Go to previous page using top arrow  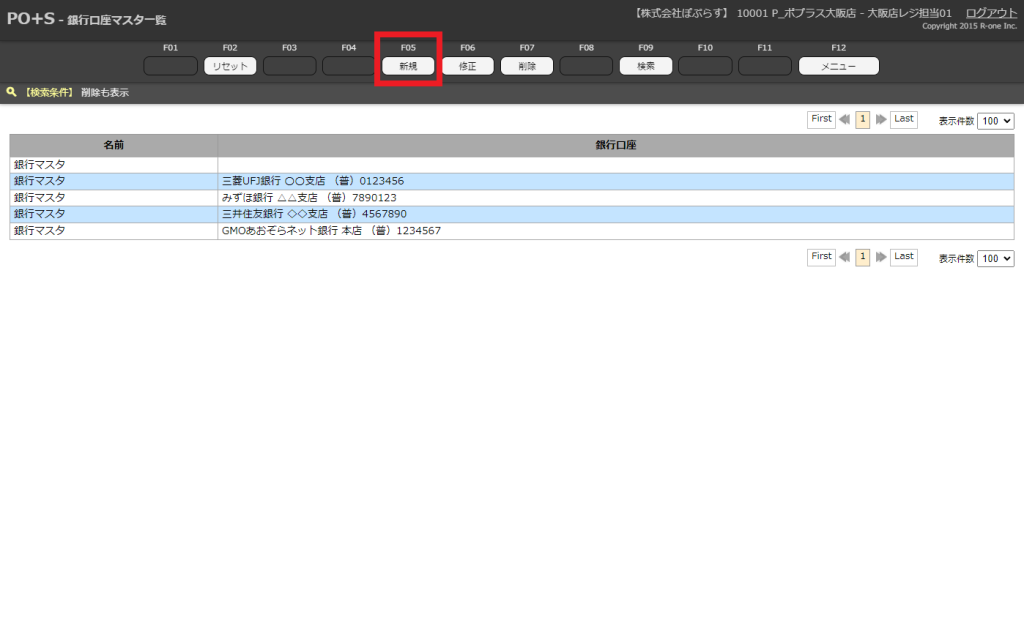pos(845,119)
